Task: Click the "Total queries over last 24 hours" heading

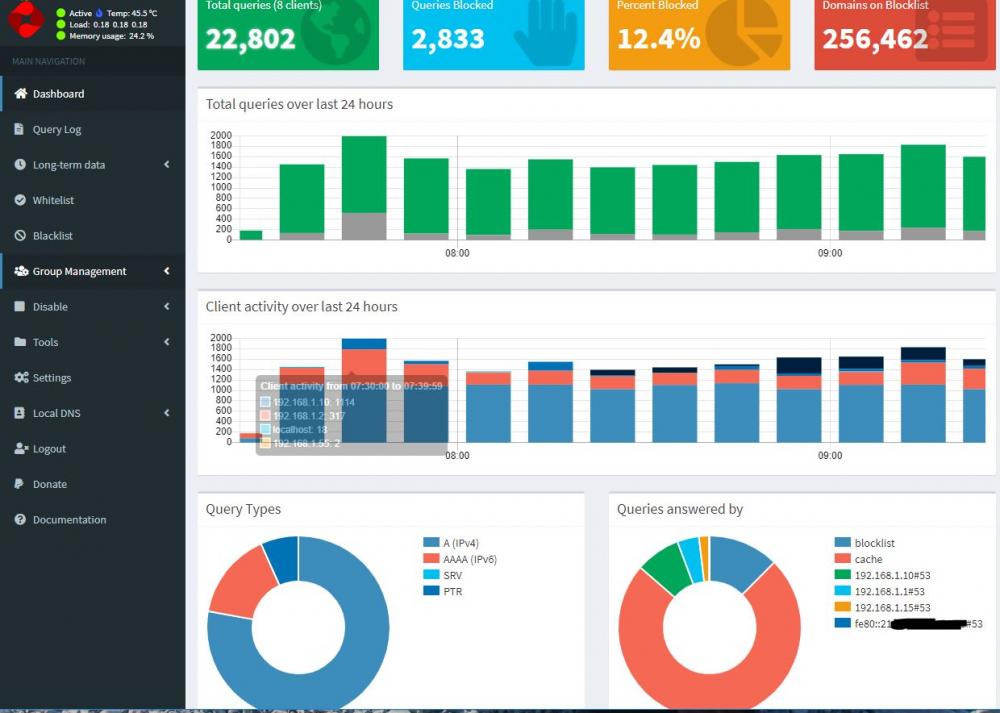Action: tap(299, 104)
